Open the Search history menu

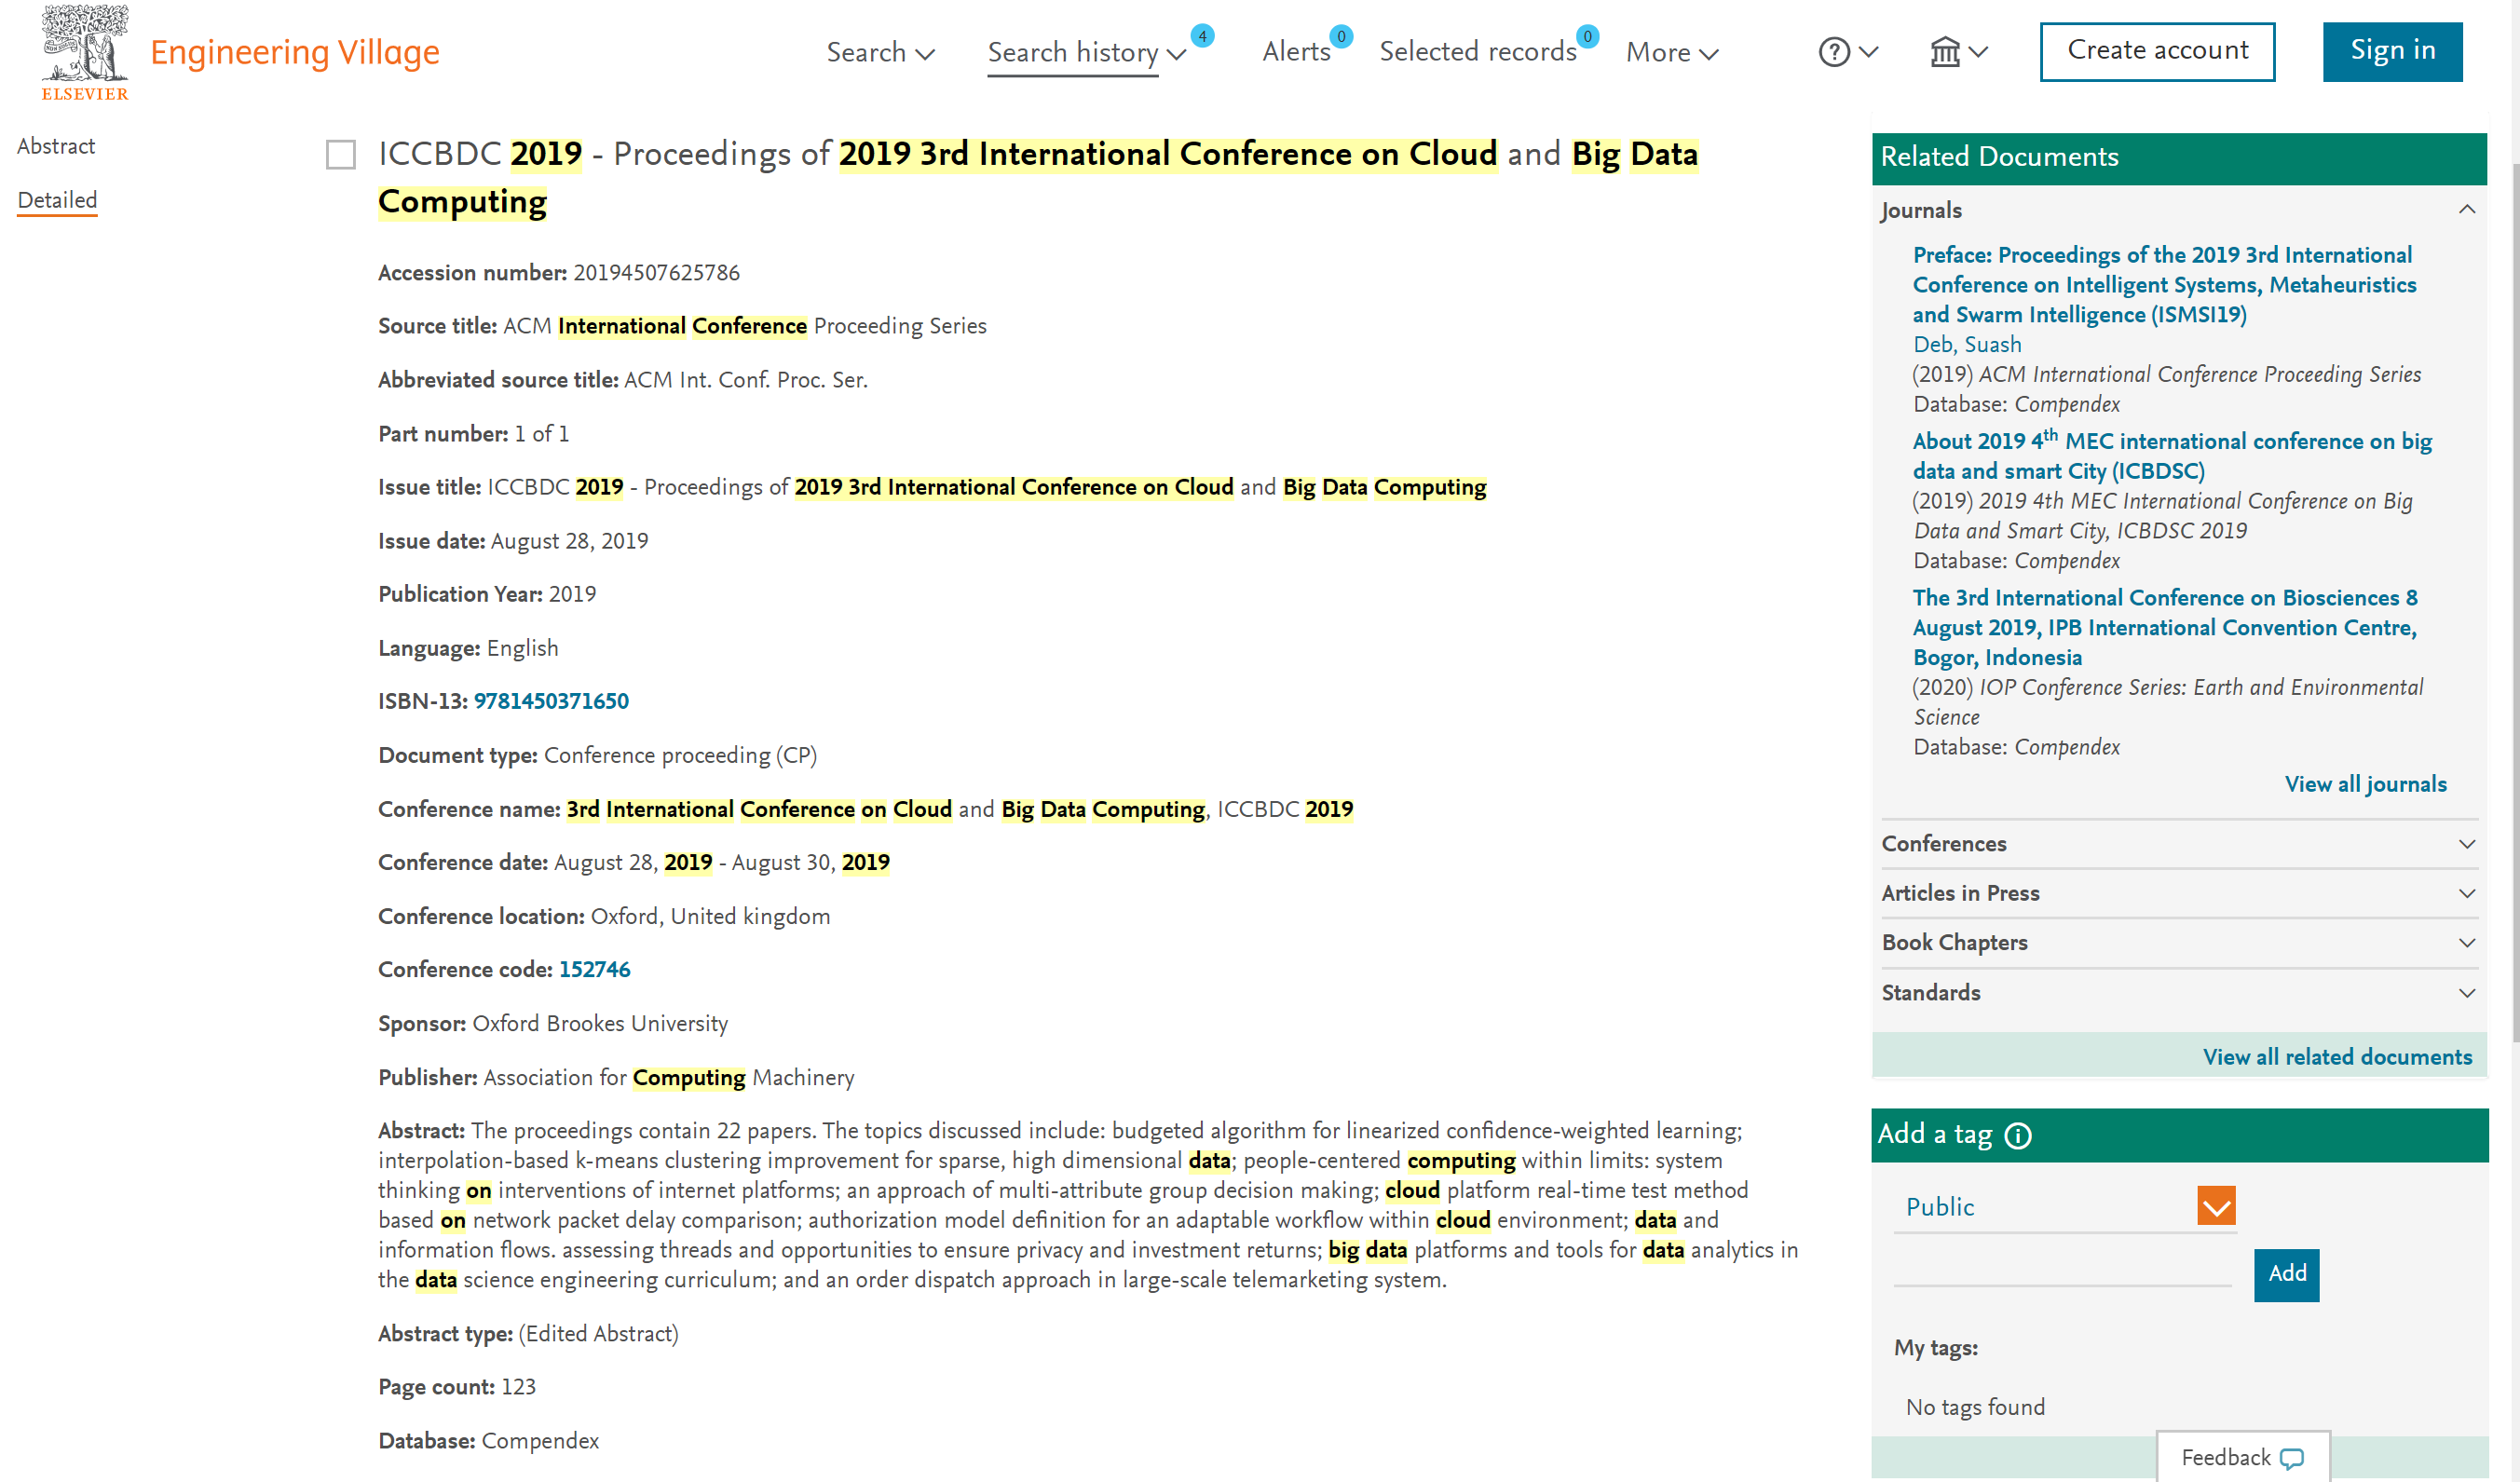[1086, 52]
